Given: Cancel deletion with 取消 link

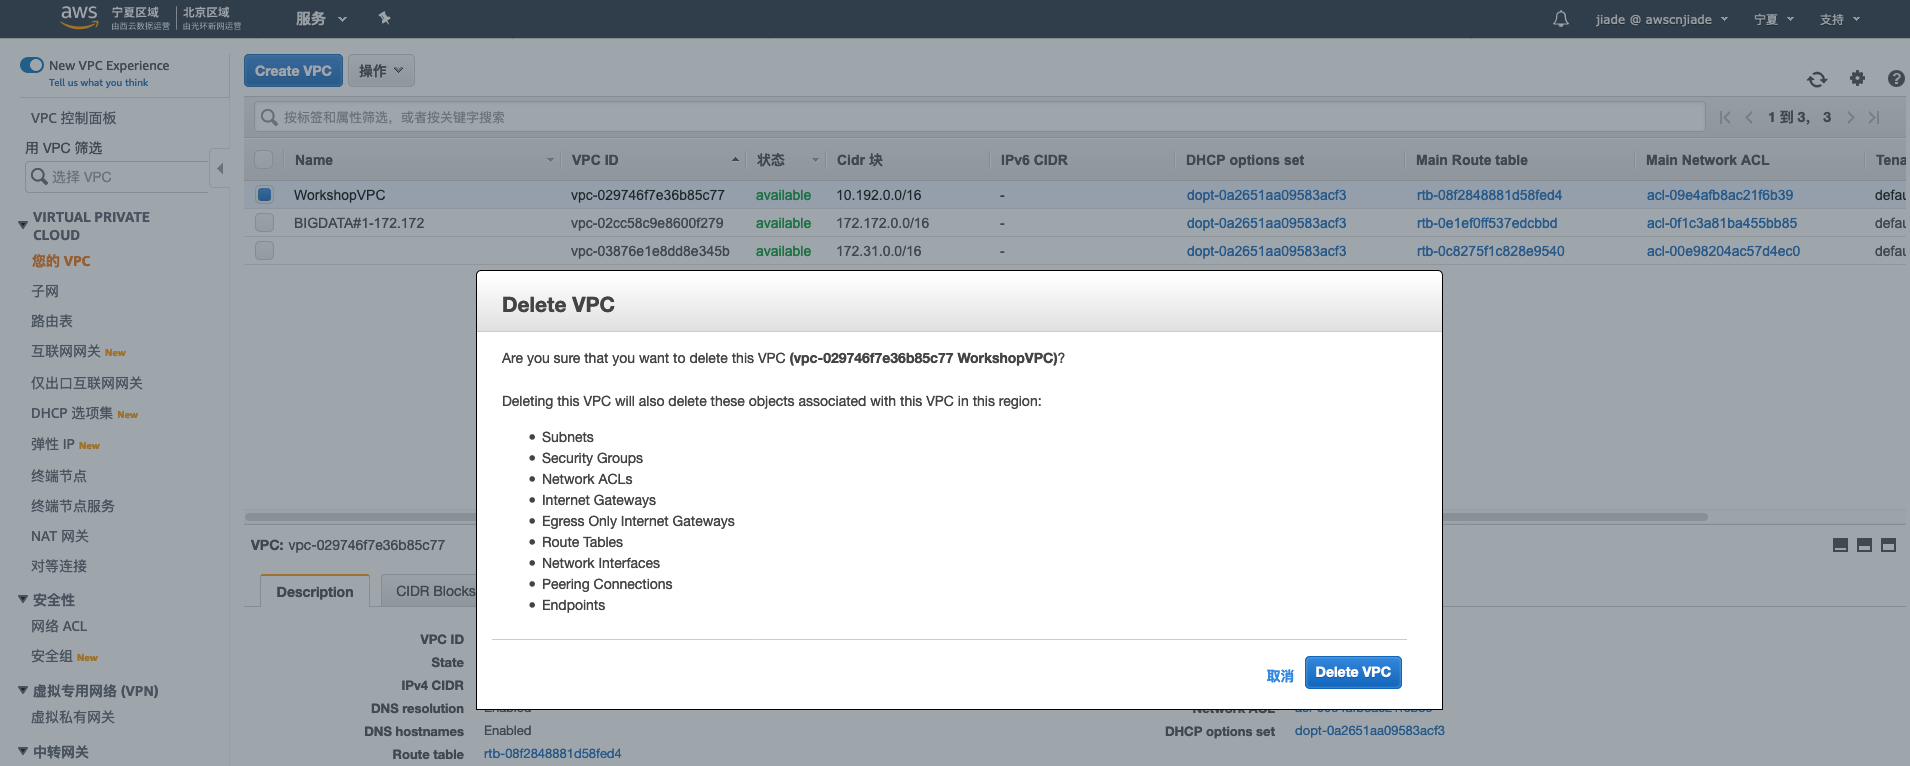Looking at the screenshot, I should 1279,676.
